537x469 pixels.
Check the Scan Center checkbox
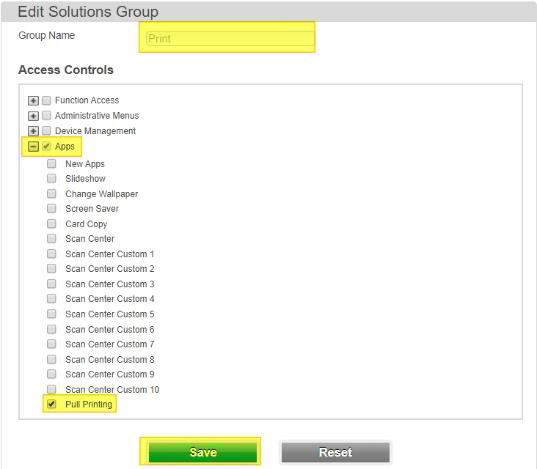point(52,238)
